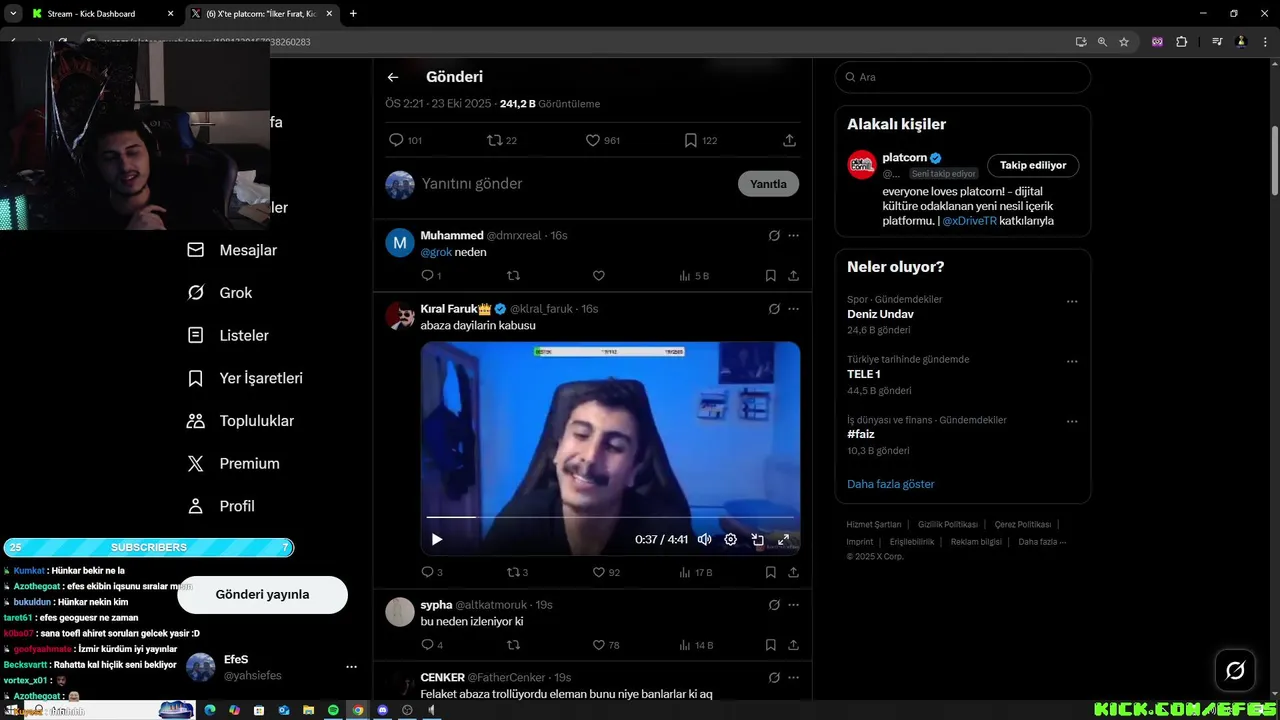Mute the video volume
1280x720 pixels.
pyautogui.click(x=704, y=539)
